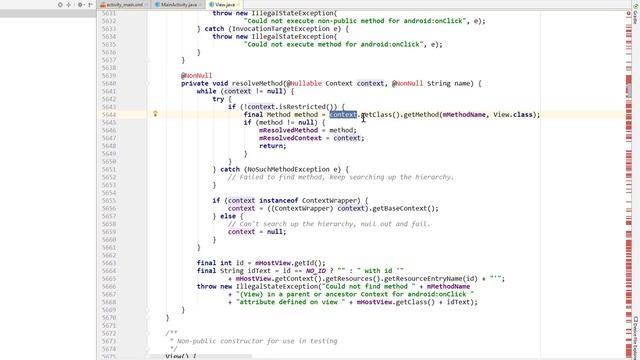Viewport: 640px width, 360px height.
Task: Close the View.java tab
Action: [x=239, y=5]
